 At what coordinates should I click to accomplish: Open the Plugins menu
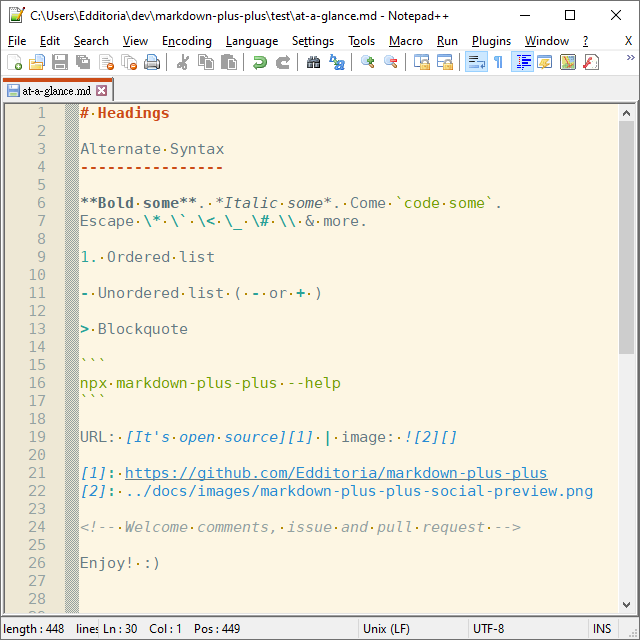pyautogui.click(x=491, y=41)
